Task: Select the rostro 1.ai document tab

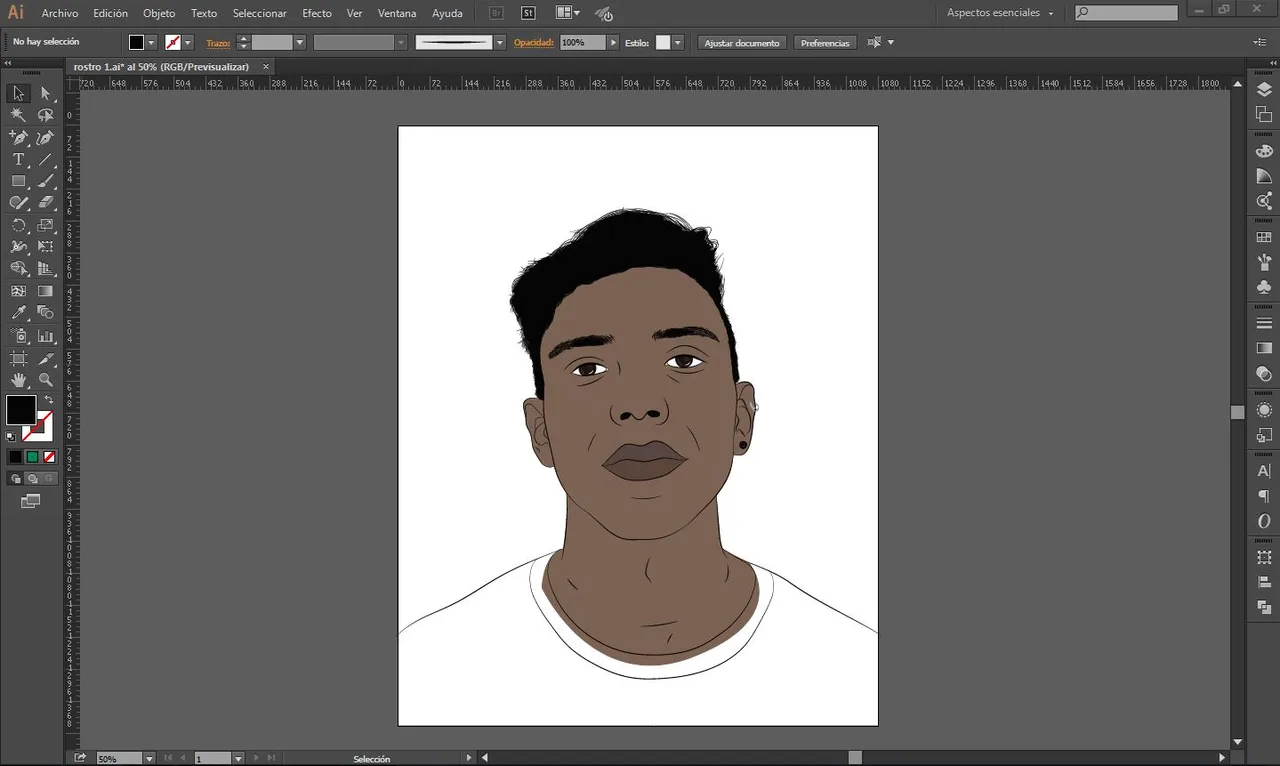Action: [x=160, y=66]
